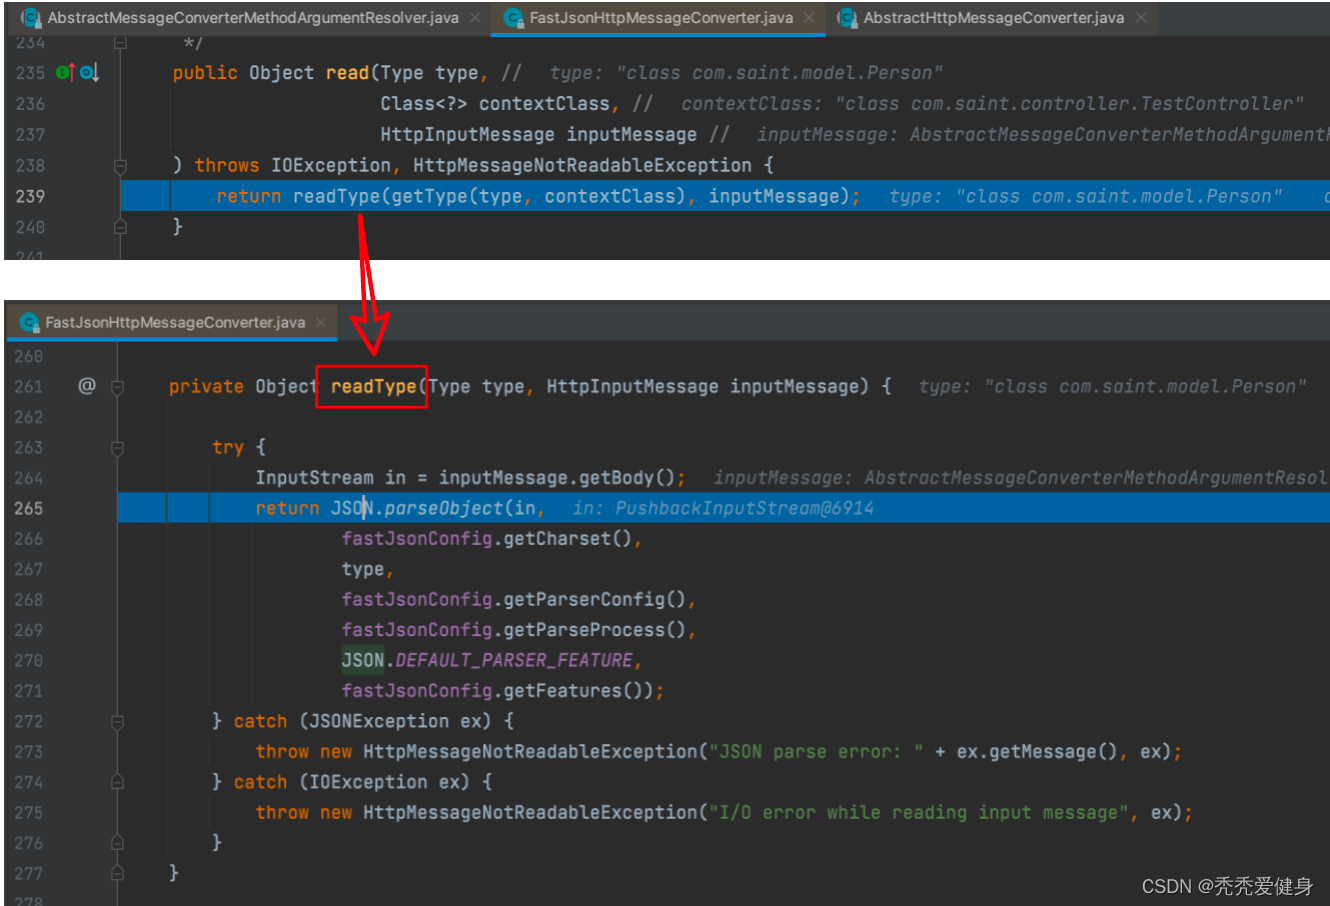The height and width of the screenshot is (906, 1330).
Task: Click 'getBody()' call on line 264
Action: (627, 477)
